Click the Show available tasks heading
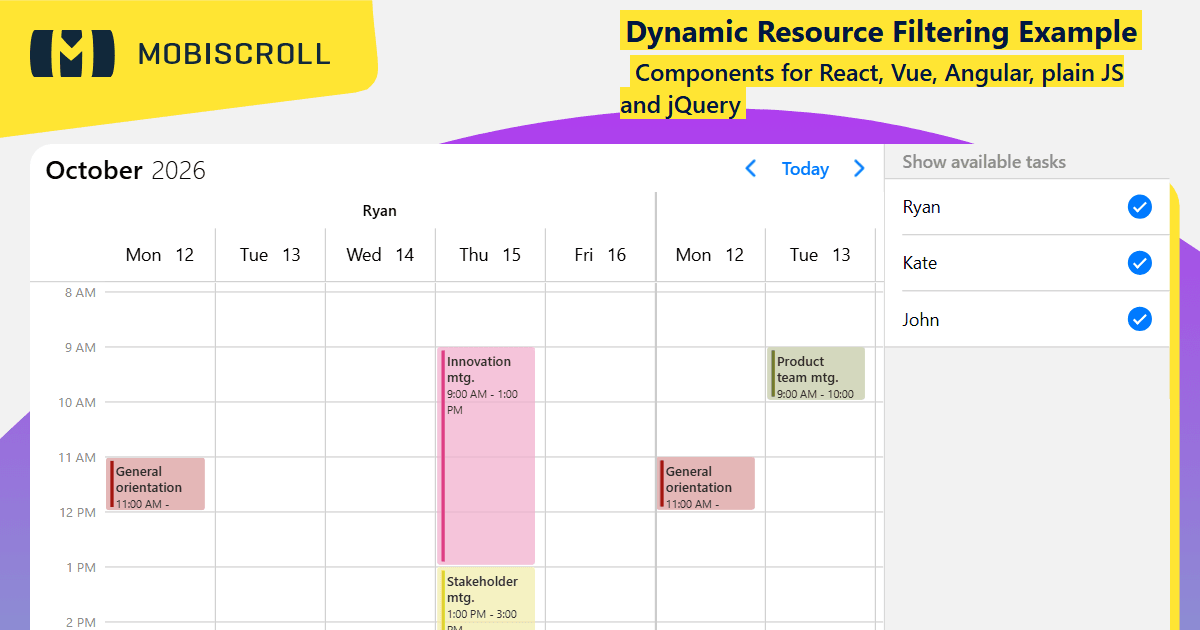This screenshot has height=630, width=1200. tap(984, 162)
